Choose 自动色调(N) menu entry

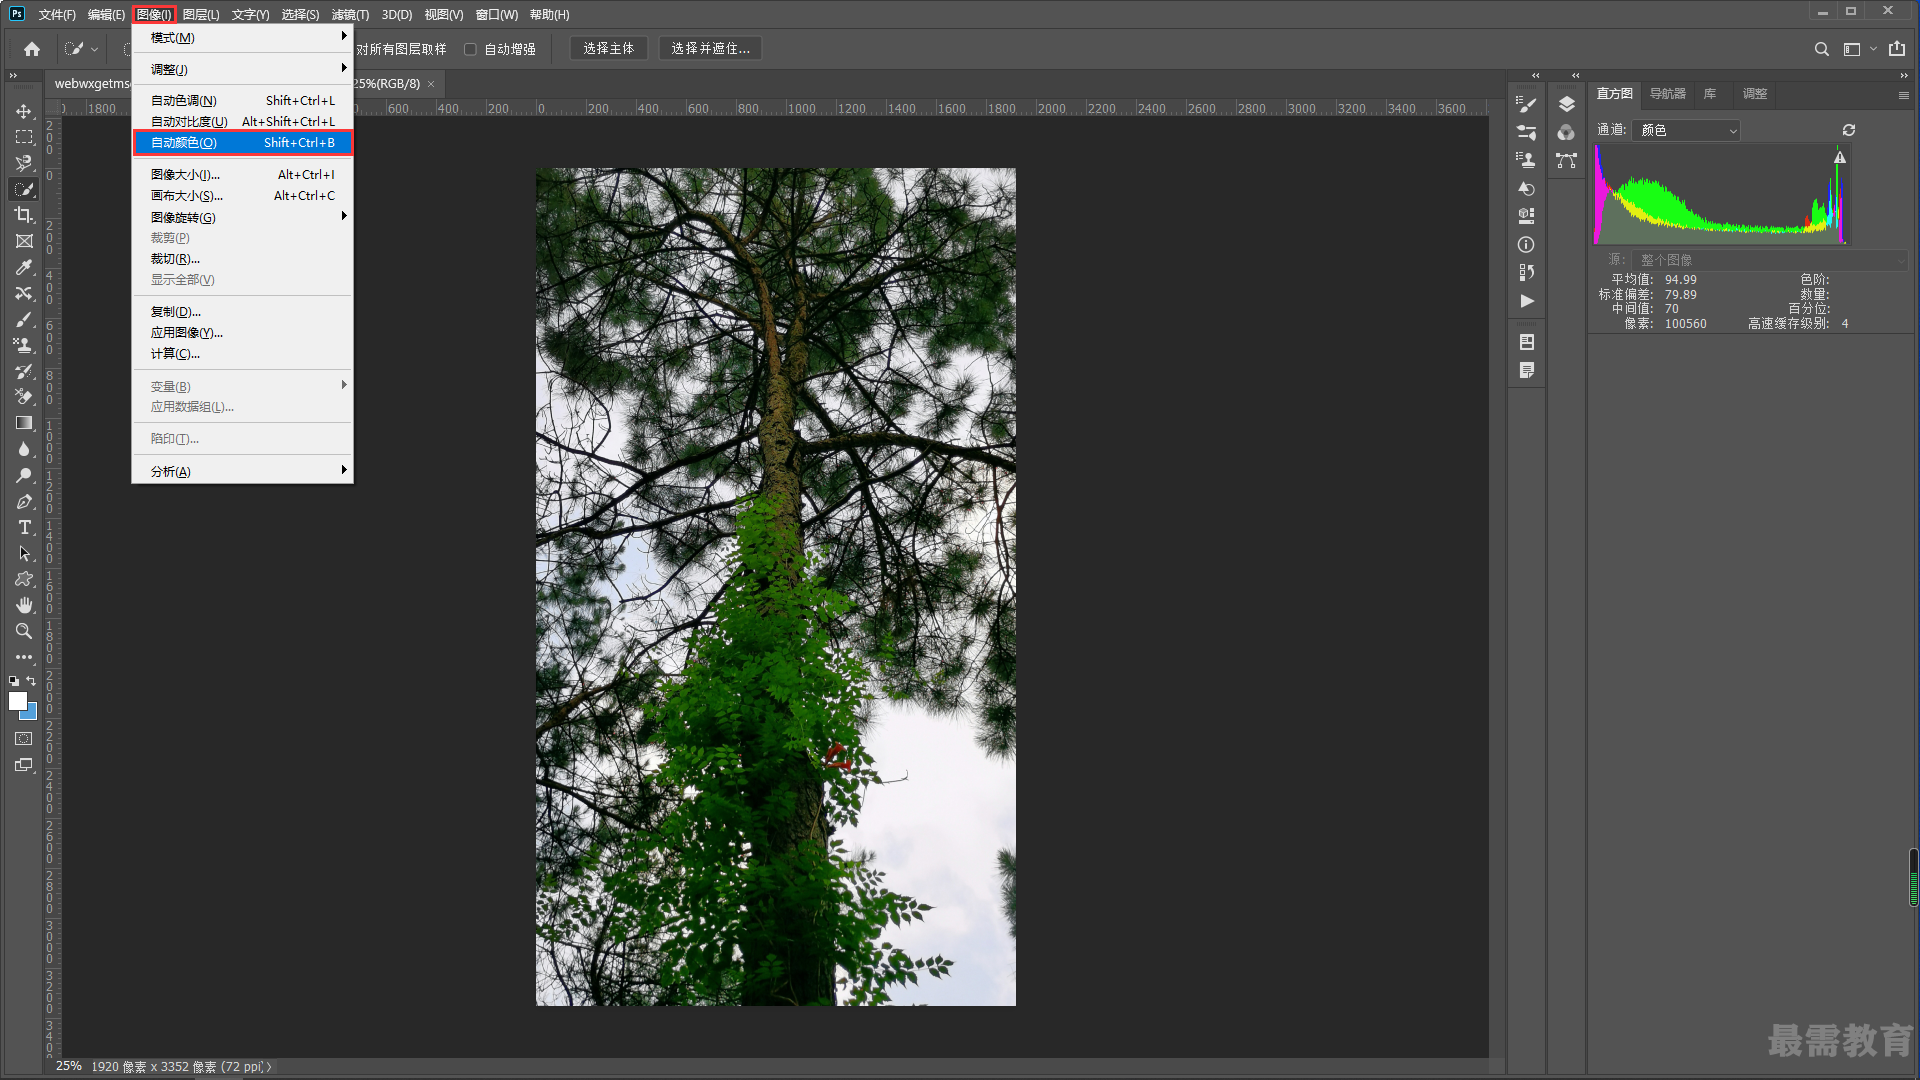[243, 100]
